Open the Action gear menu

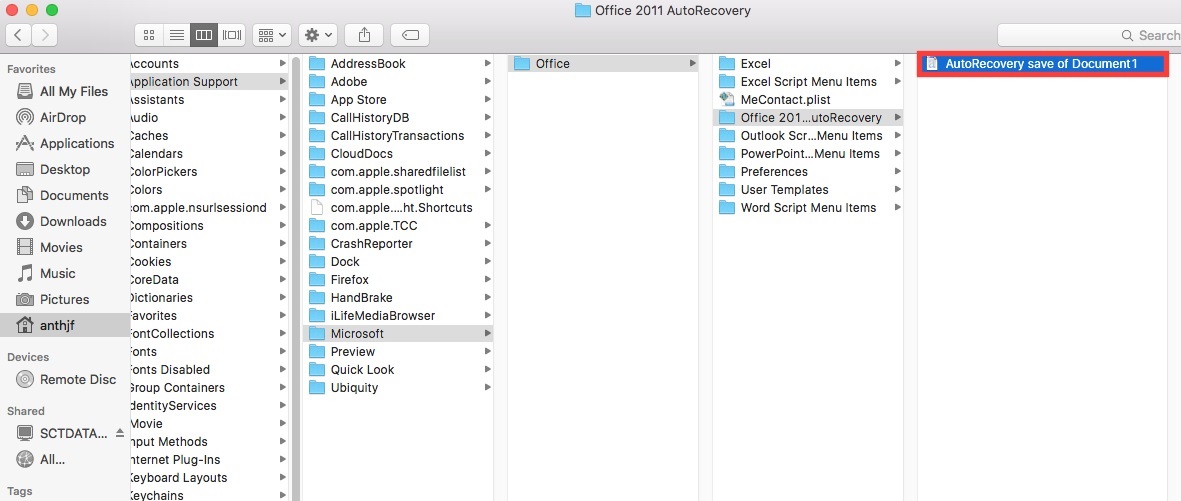coord(318,35)
